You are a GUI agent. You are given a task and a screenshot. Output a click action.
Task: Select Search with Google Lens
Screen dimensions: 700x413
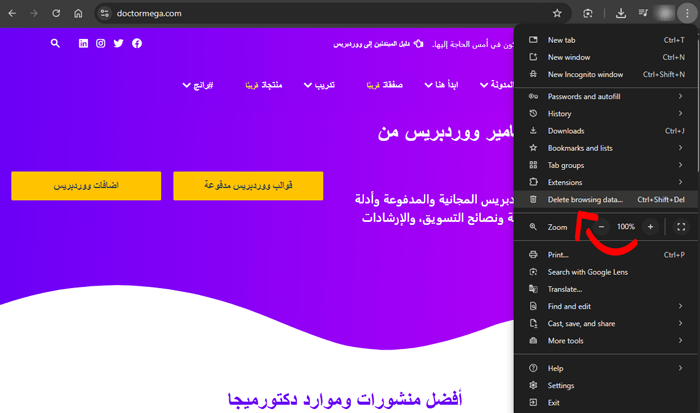(x=605, y=272)
